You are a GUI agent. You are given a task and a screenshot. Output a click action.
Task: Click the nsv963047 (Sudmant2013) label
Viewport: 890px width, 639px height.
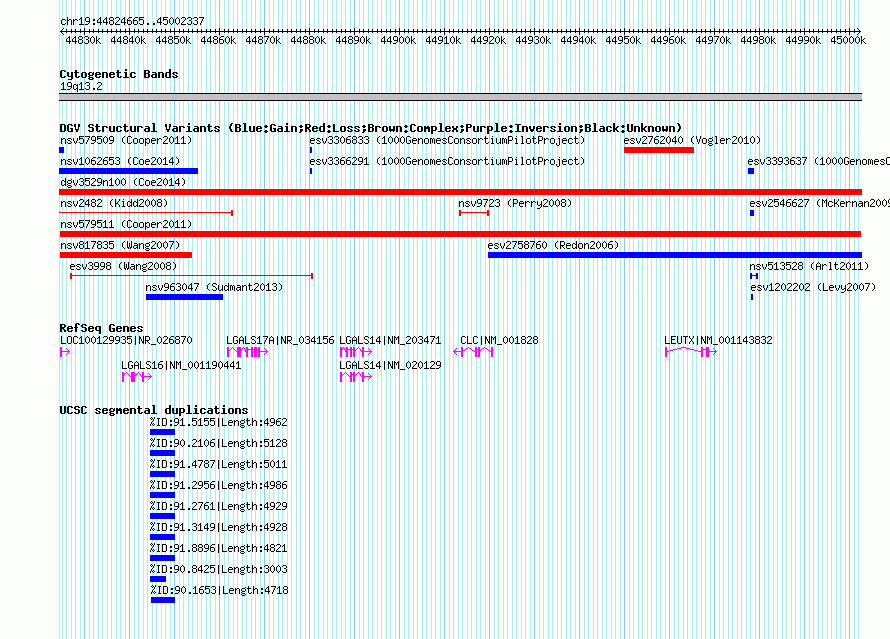pos(214,287)
